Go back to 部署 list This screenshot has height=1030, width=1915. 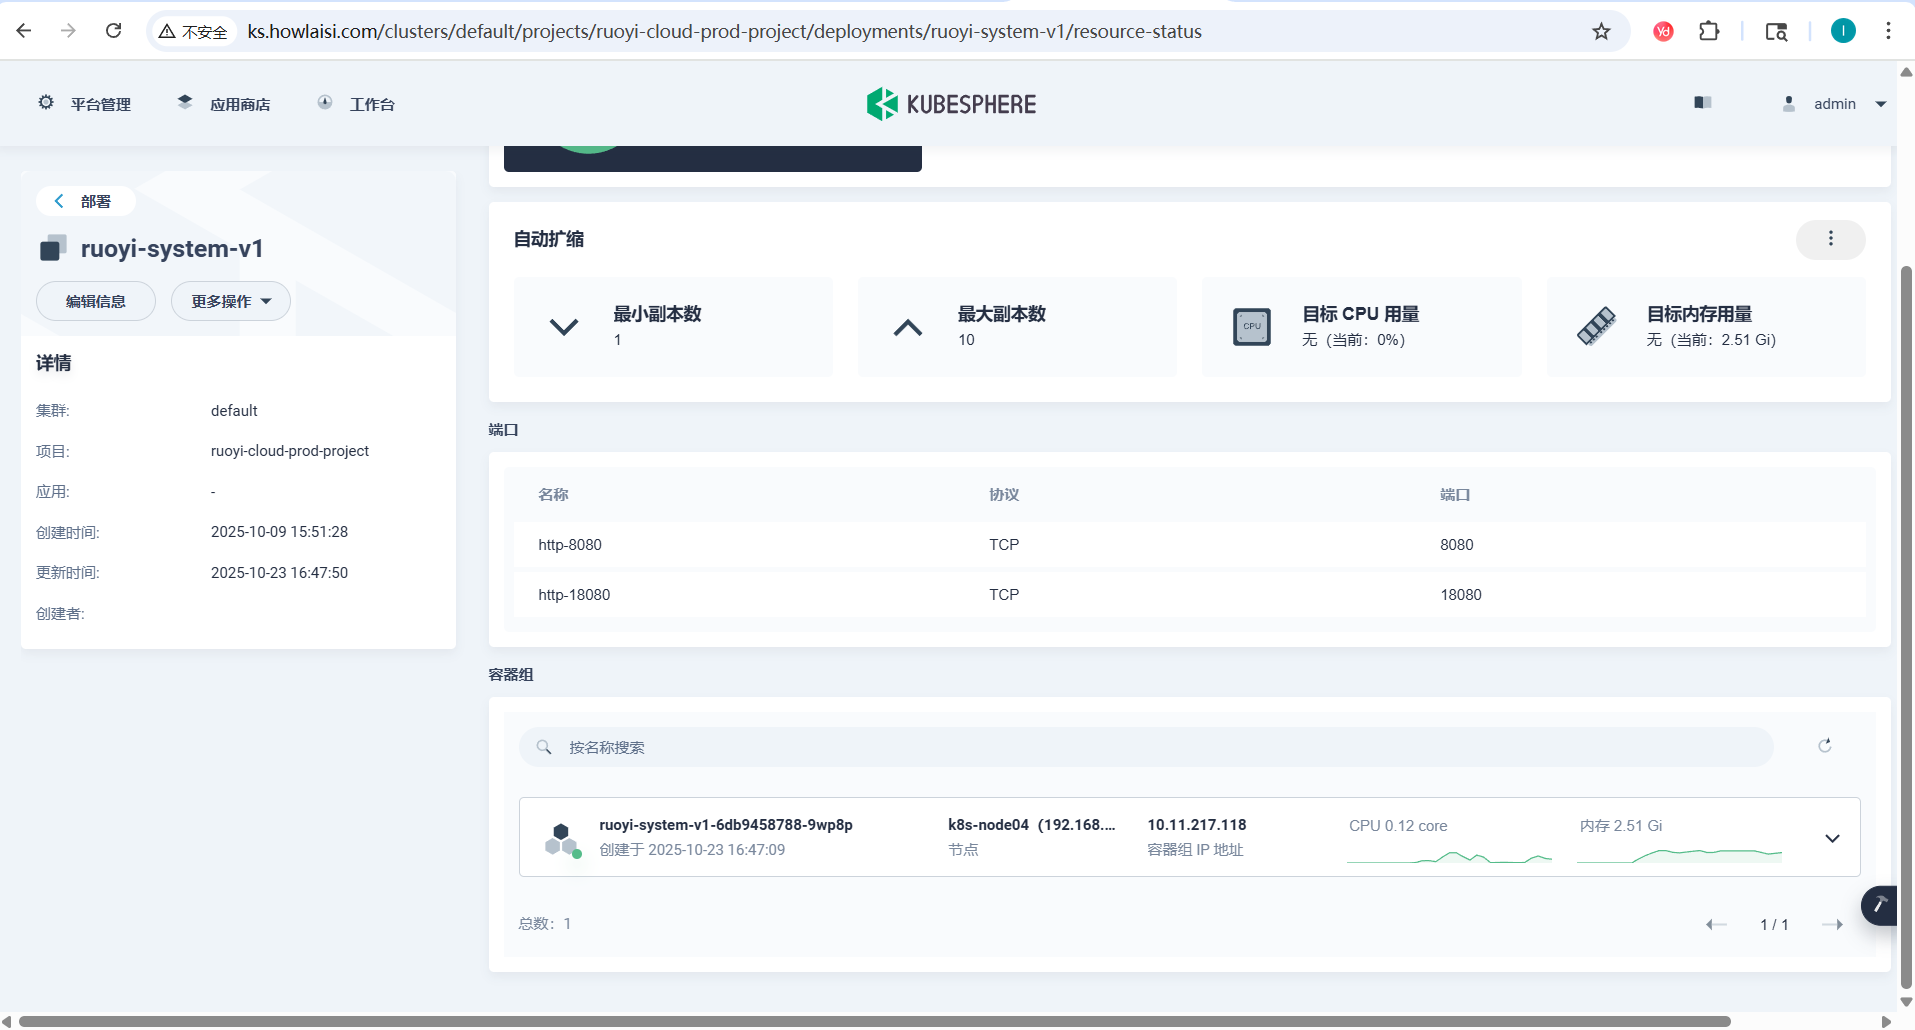click(x=85, y=201)
